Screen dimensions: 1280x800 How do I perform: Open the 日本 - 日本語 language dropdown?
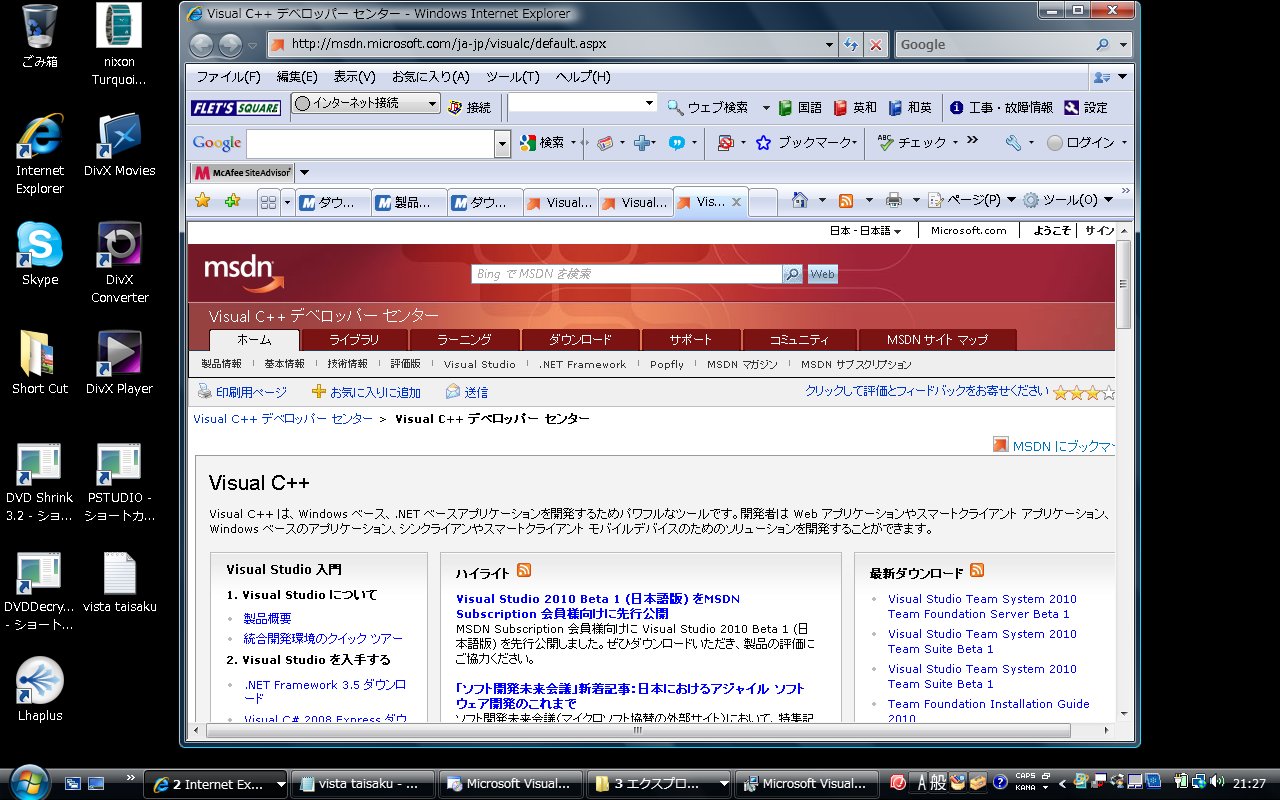866,231
